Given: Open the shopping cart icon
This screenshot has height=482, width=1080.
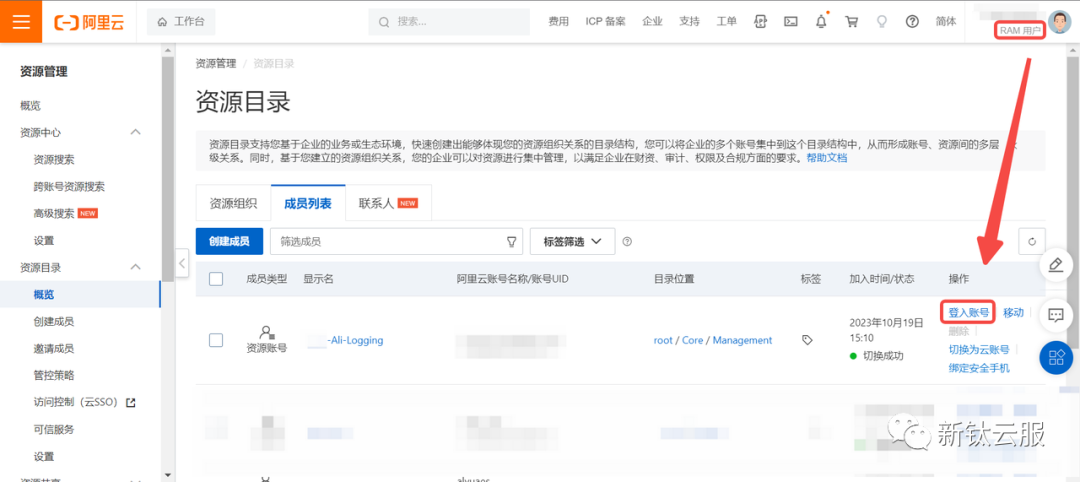Looking at the screenshot, I should [x=851, y=21].
